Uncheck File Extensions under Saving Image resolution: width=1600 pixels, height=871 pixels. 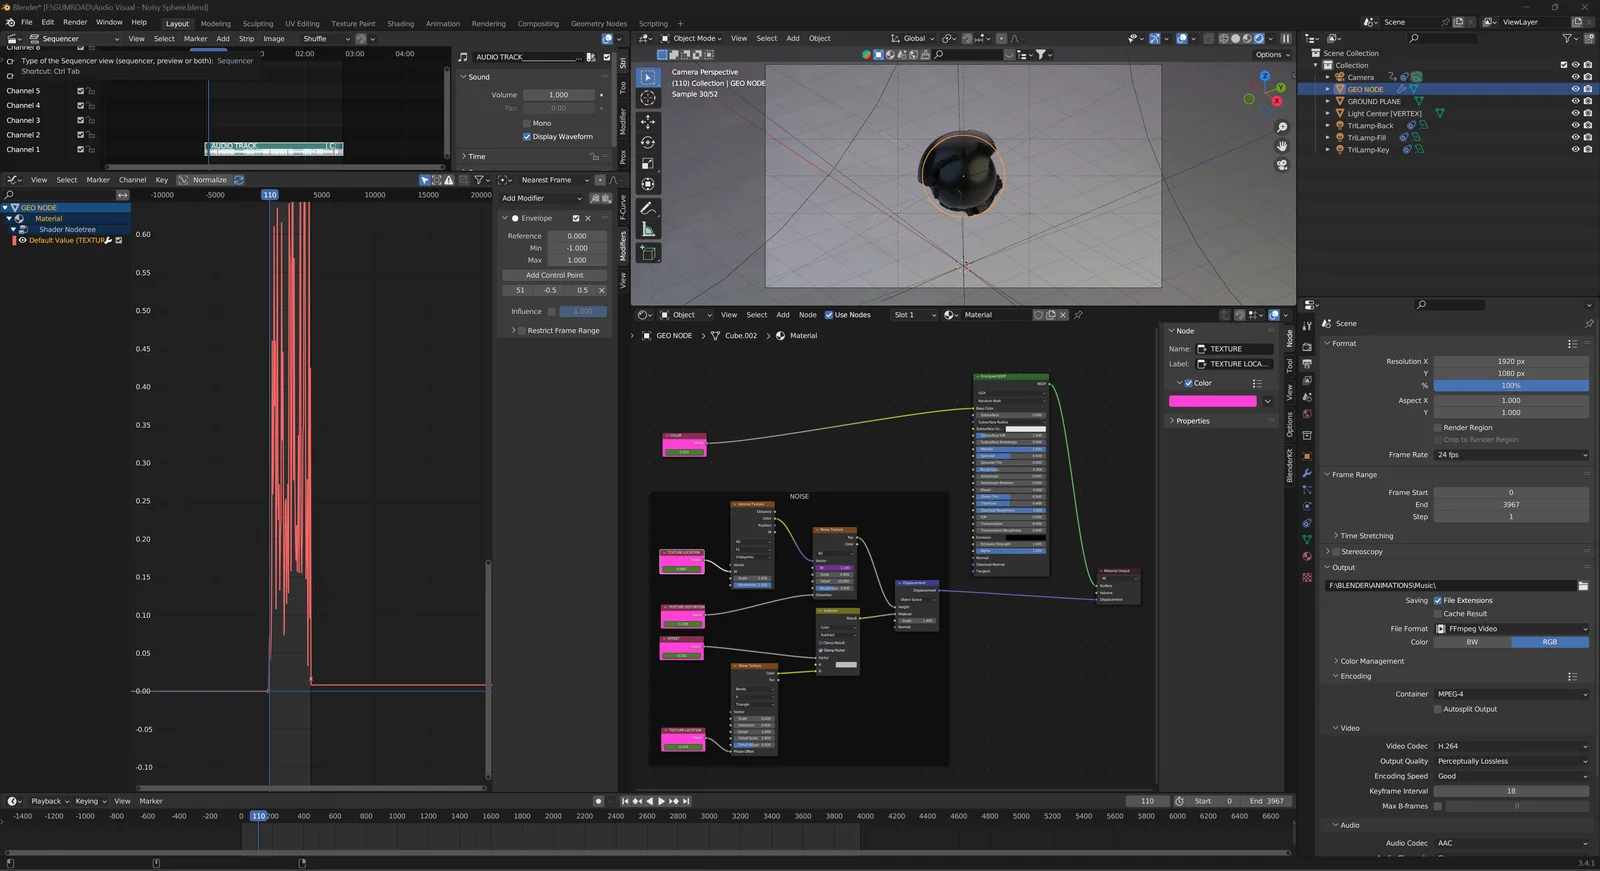(x=1438, y=601)
